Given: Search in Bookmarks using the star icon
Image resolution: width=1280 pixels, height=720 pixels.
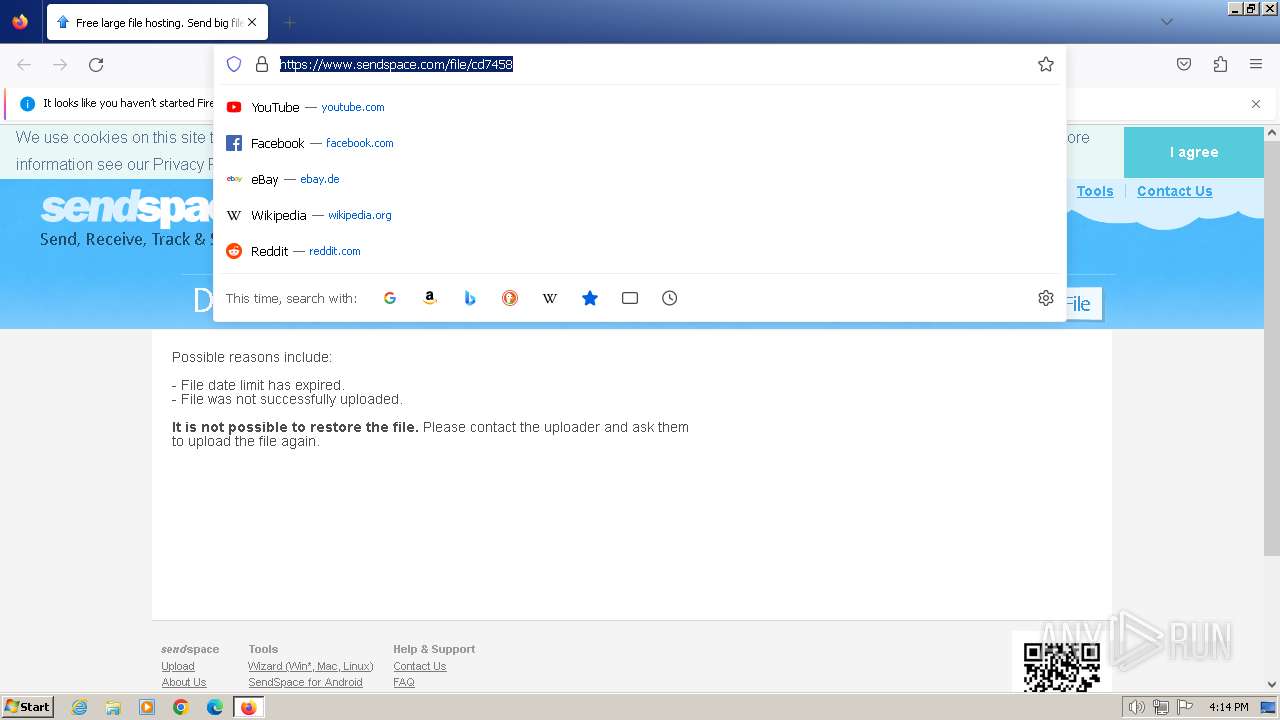Looking at the screenshot, I should click(590, 298).
